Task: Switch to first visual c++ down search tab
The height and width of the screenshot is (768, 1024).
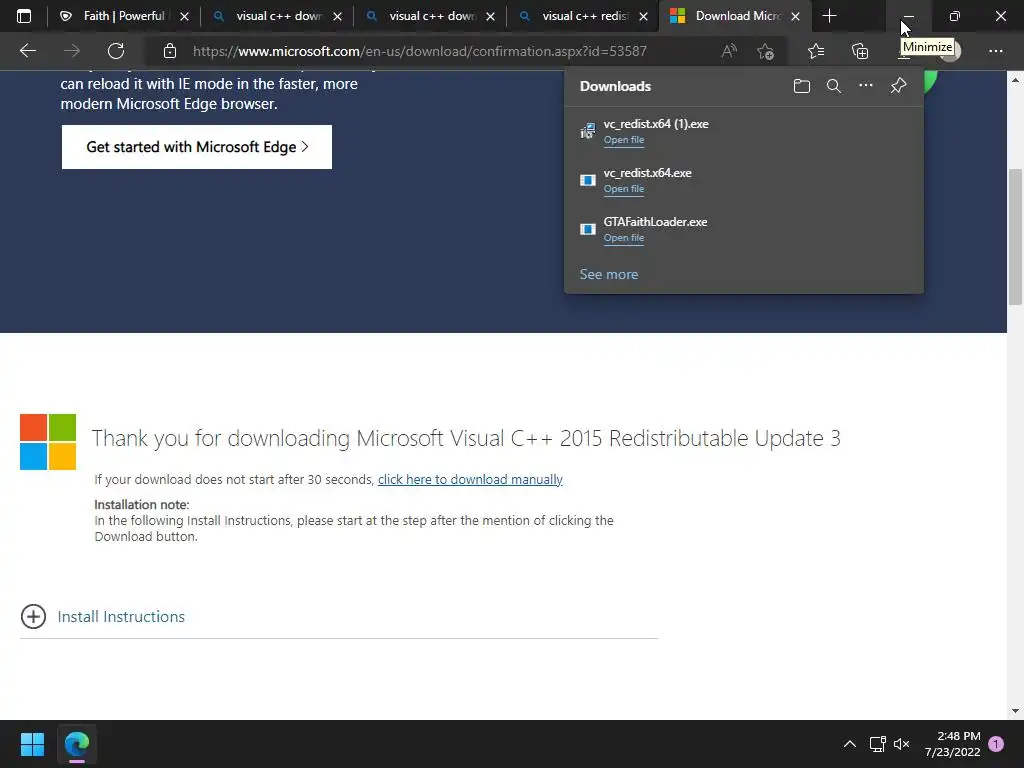Action: [278, 16]
